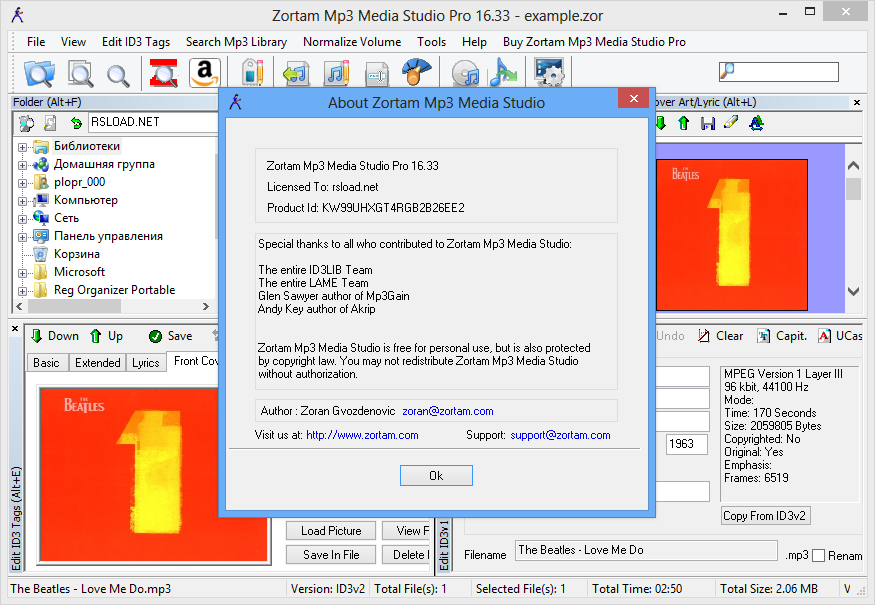
Task: Expand the Сеть tree node
Action: [22, 219]
